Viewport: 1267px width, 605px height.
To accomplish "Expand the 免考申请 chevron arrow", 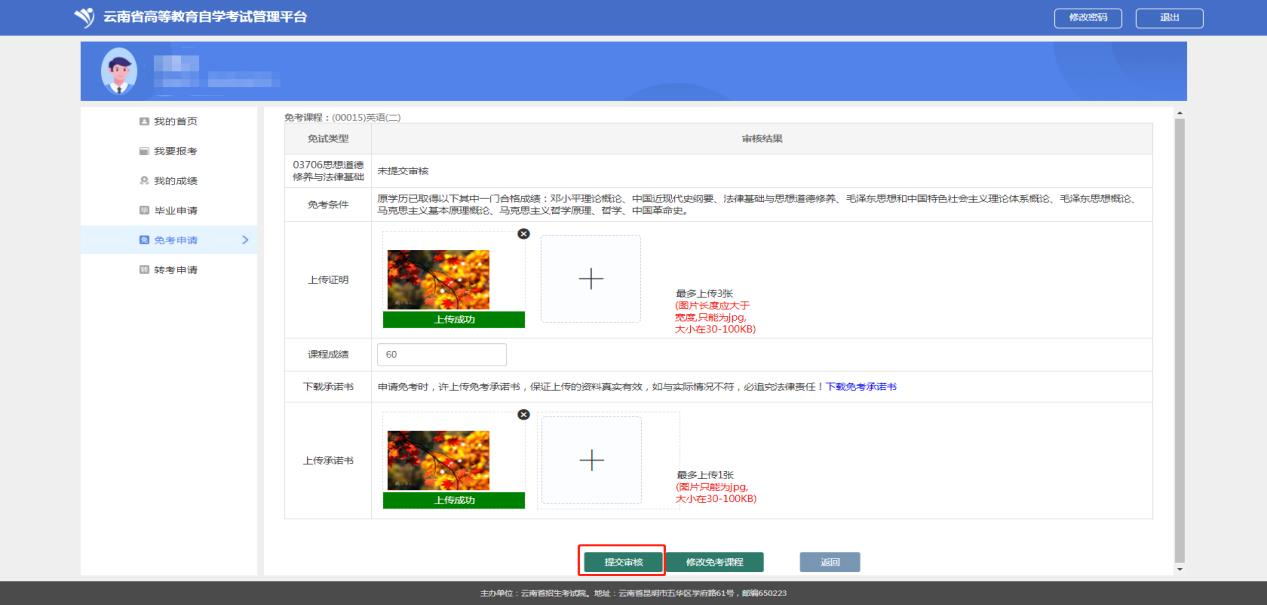I will coord(244,240).
